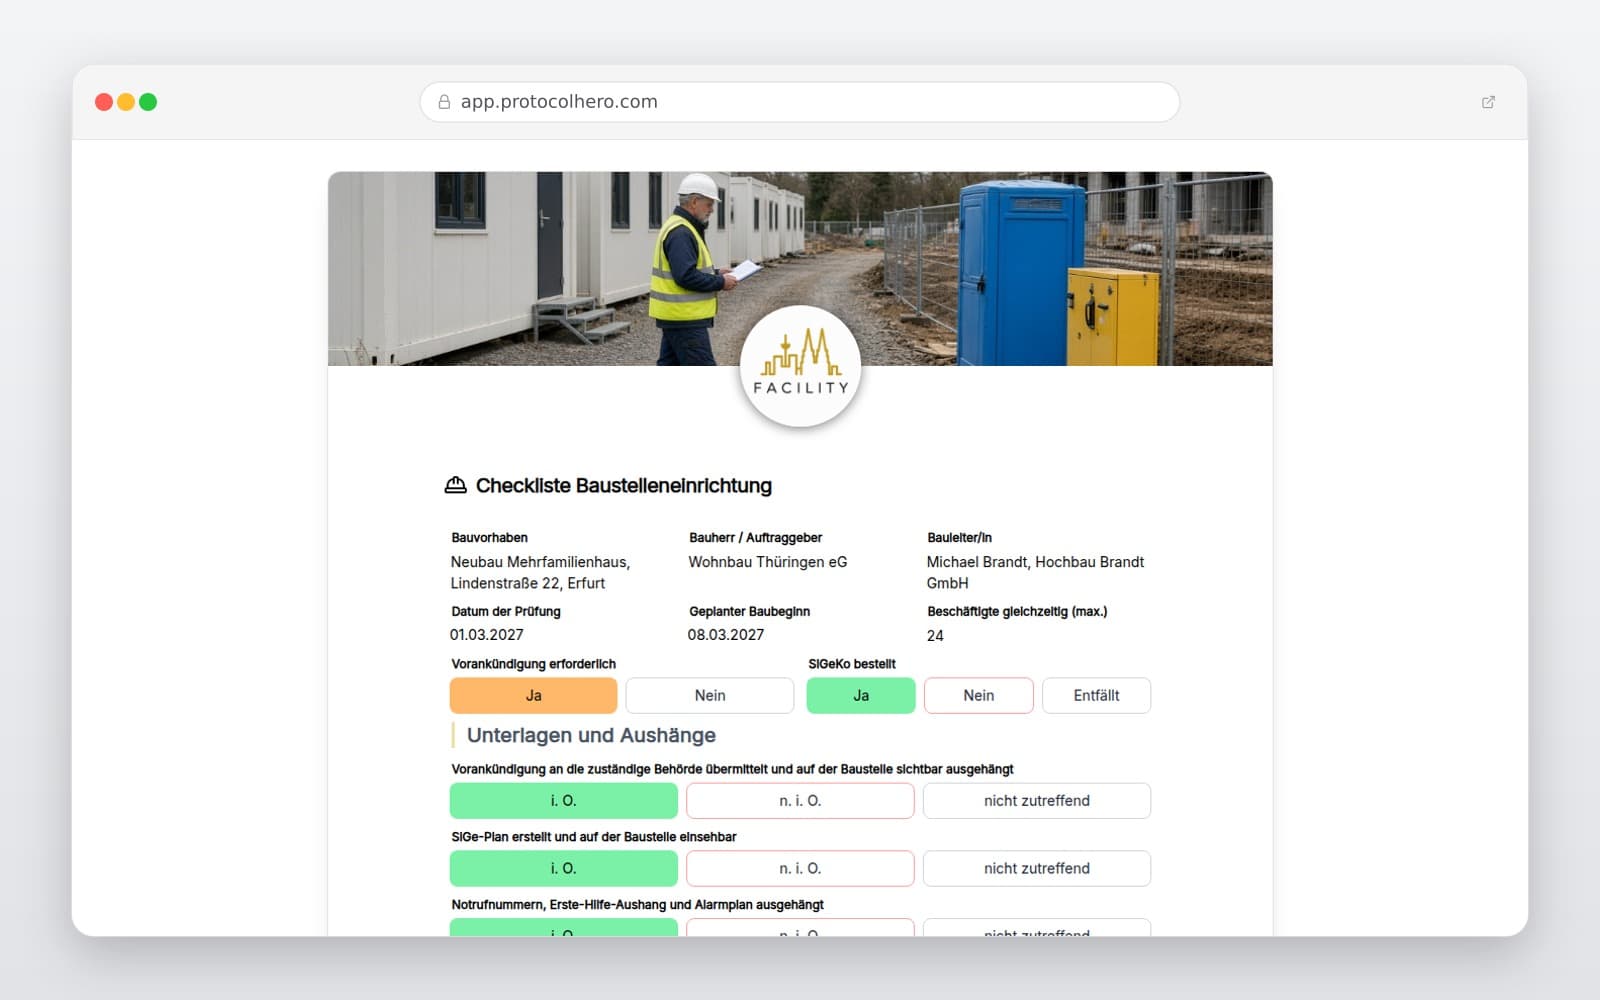Screen dimensions: 1600x1000
Task: Set SiGe-Plan erstellt to nicht zutreffend
Action: 1037,868
